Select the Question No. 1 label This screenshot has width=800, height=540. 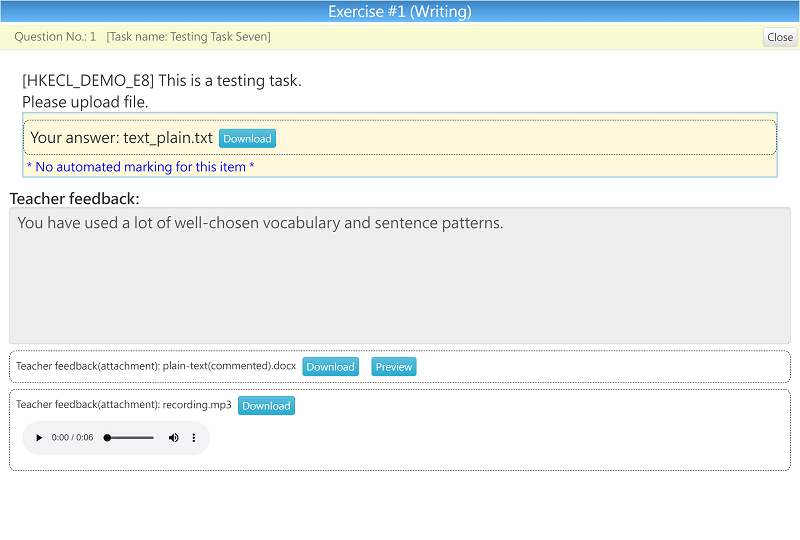(55, 37)
